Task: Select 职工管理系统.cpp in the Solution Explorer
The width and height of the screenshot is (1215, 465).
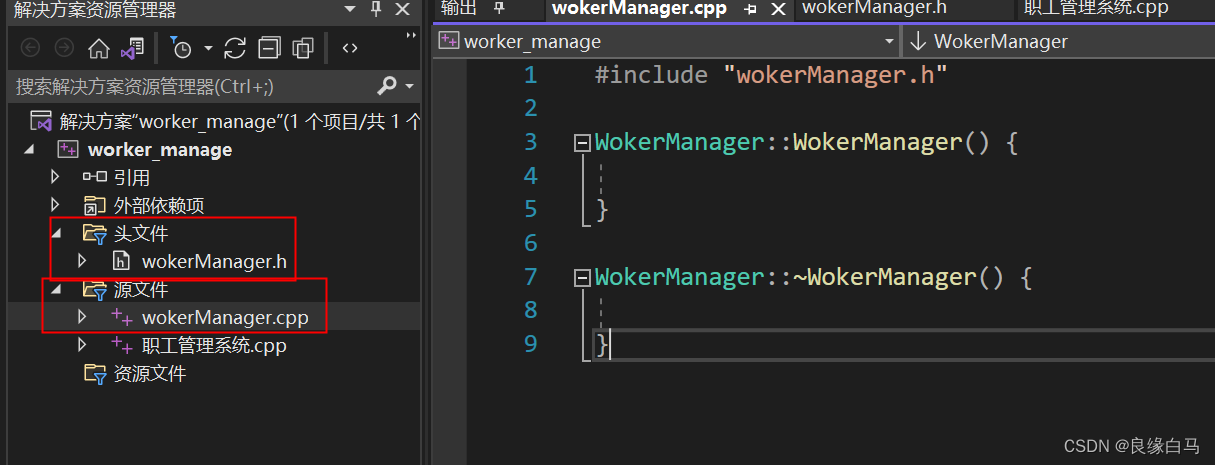Action: point(214,346)
